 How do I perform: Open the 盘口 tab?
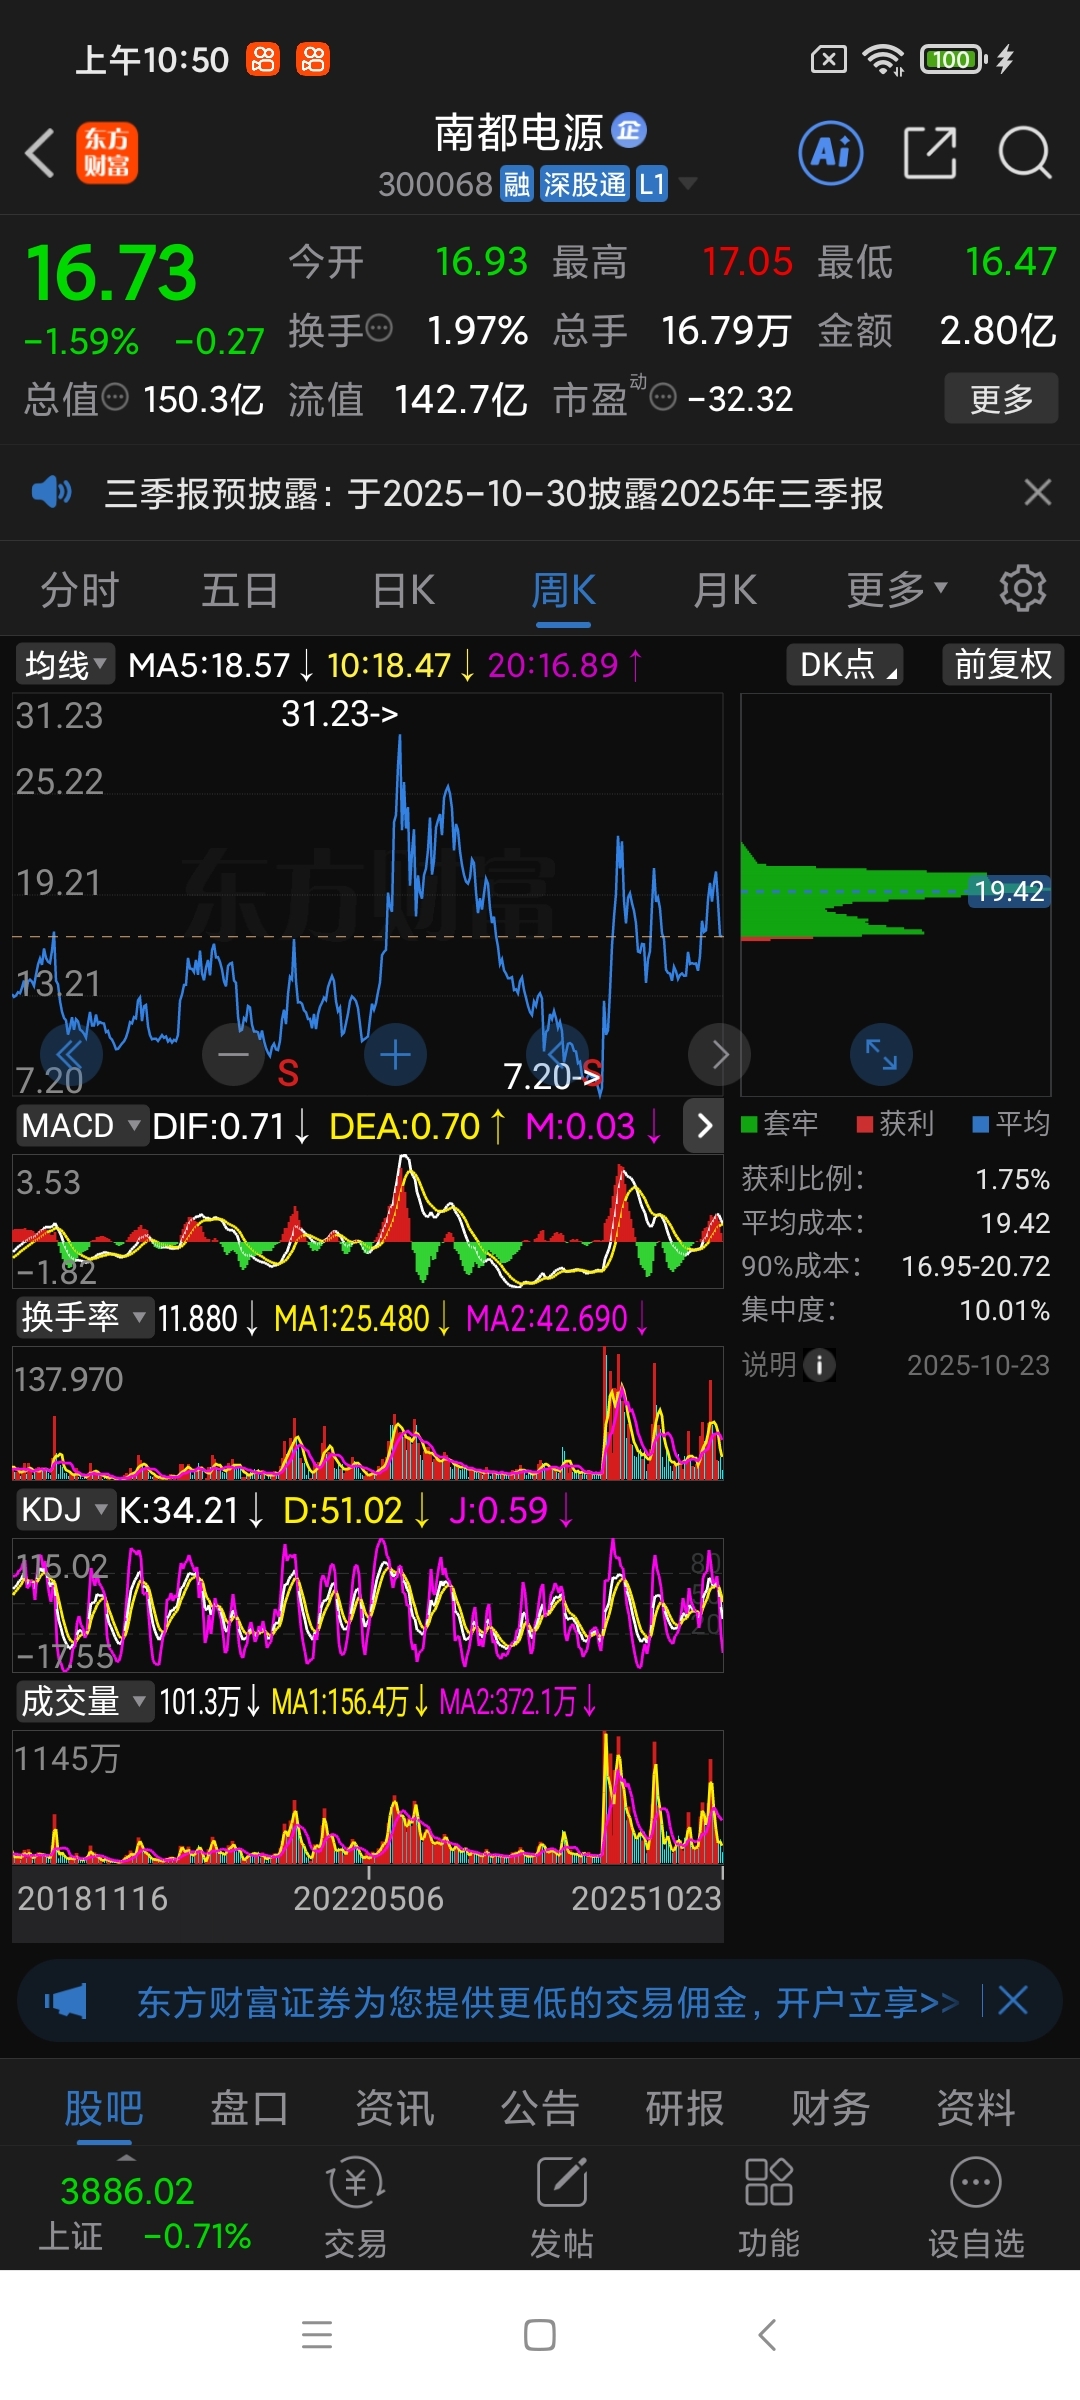(x=249, y=2108)
